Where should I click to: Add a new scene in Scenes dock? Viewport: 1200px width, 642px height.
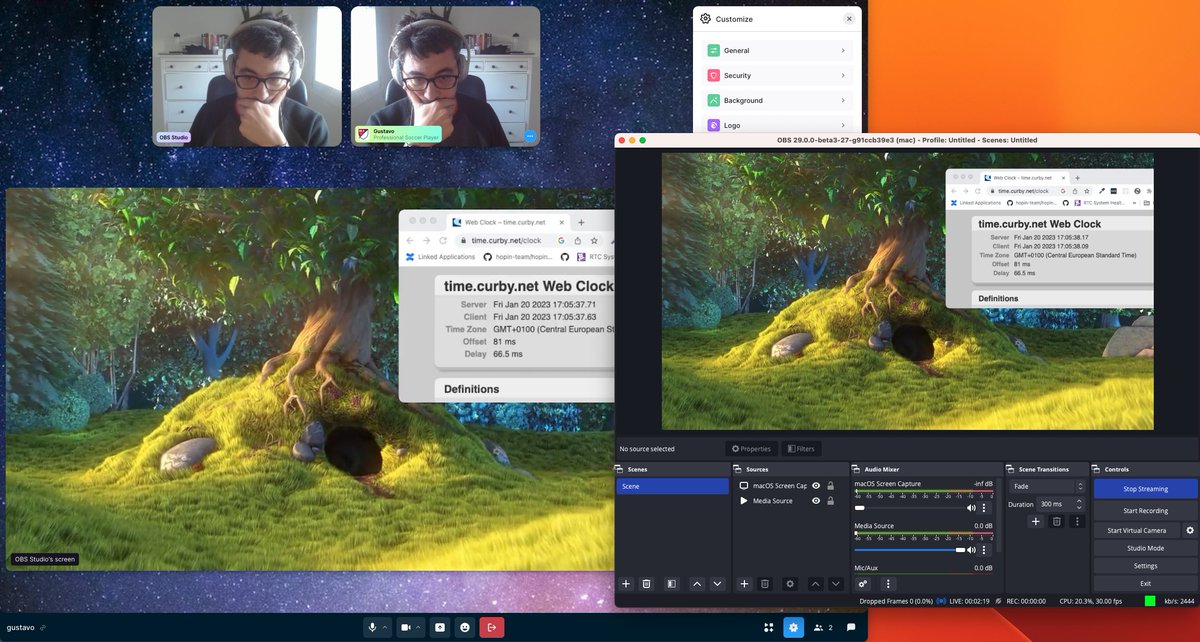[626, 583]
